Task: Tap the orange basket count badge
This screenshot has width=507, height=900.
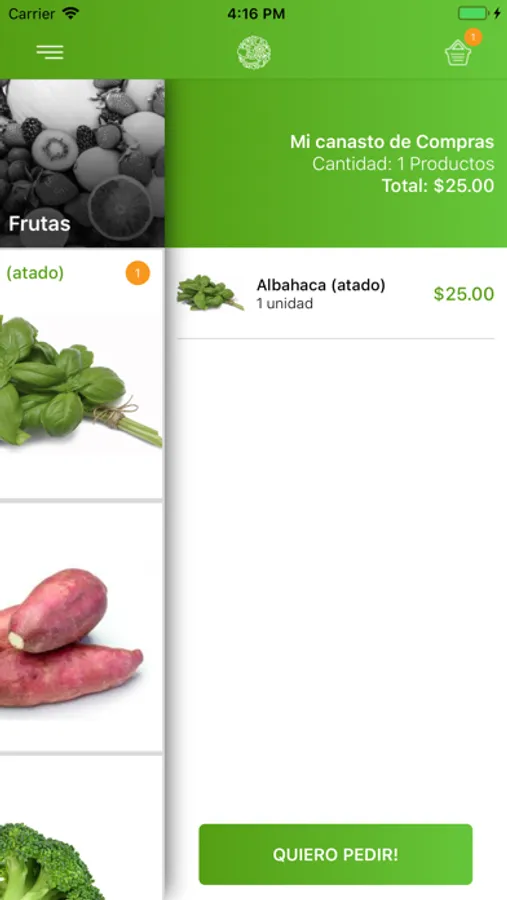Action: (x=473, y=37)
